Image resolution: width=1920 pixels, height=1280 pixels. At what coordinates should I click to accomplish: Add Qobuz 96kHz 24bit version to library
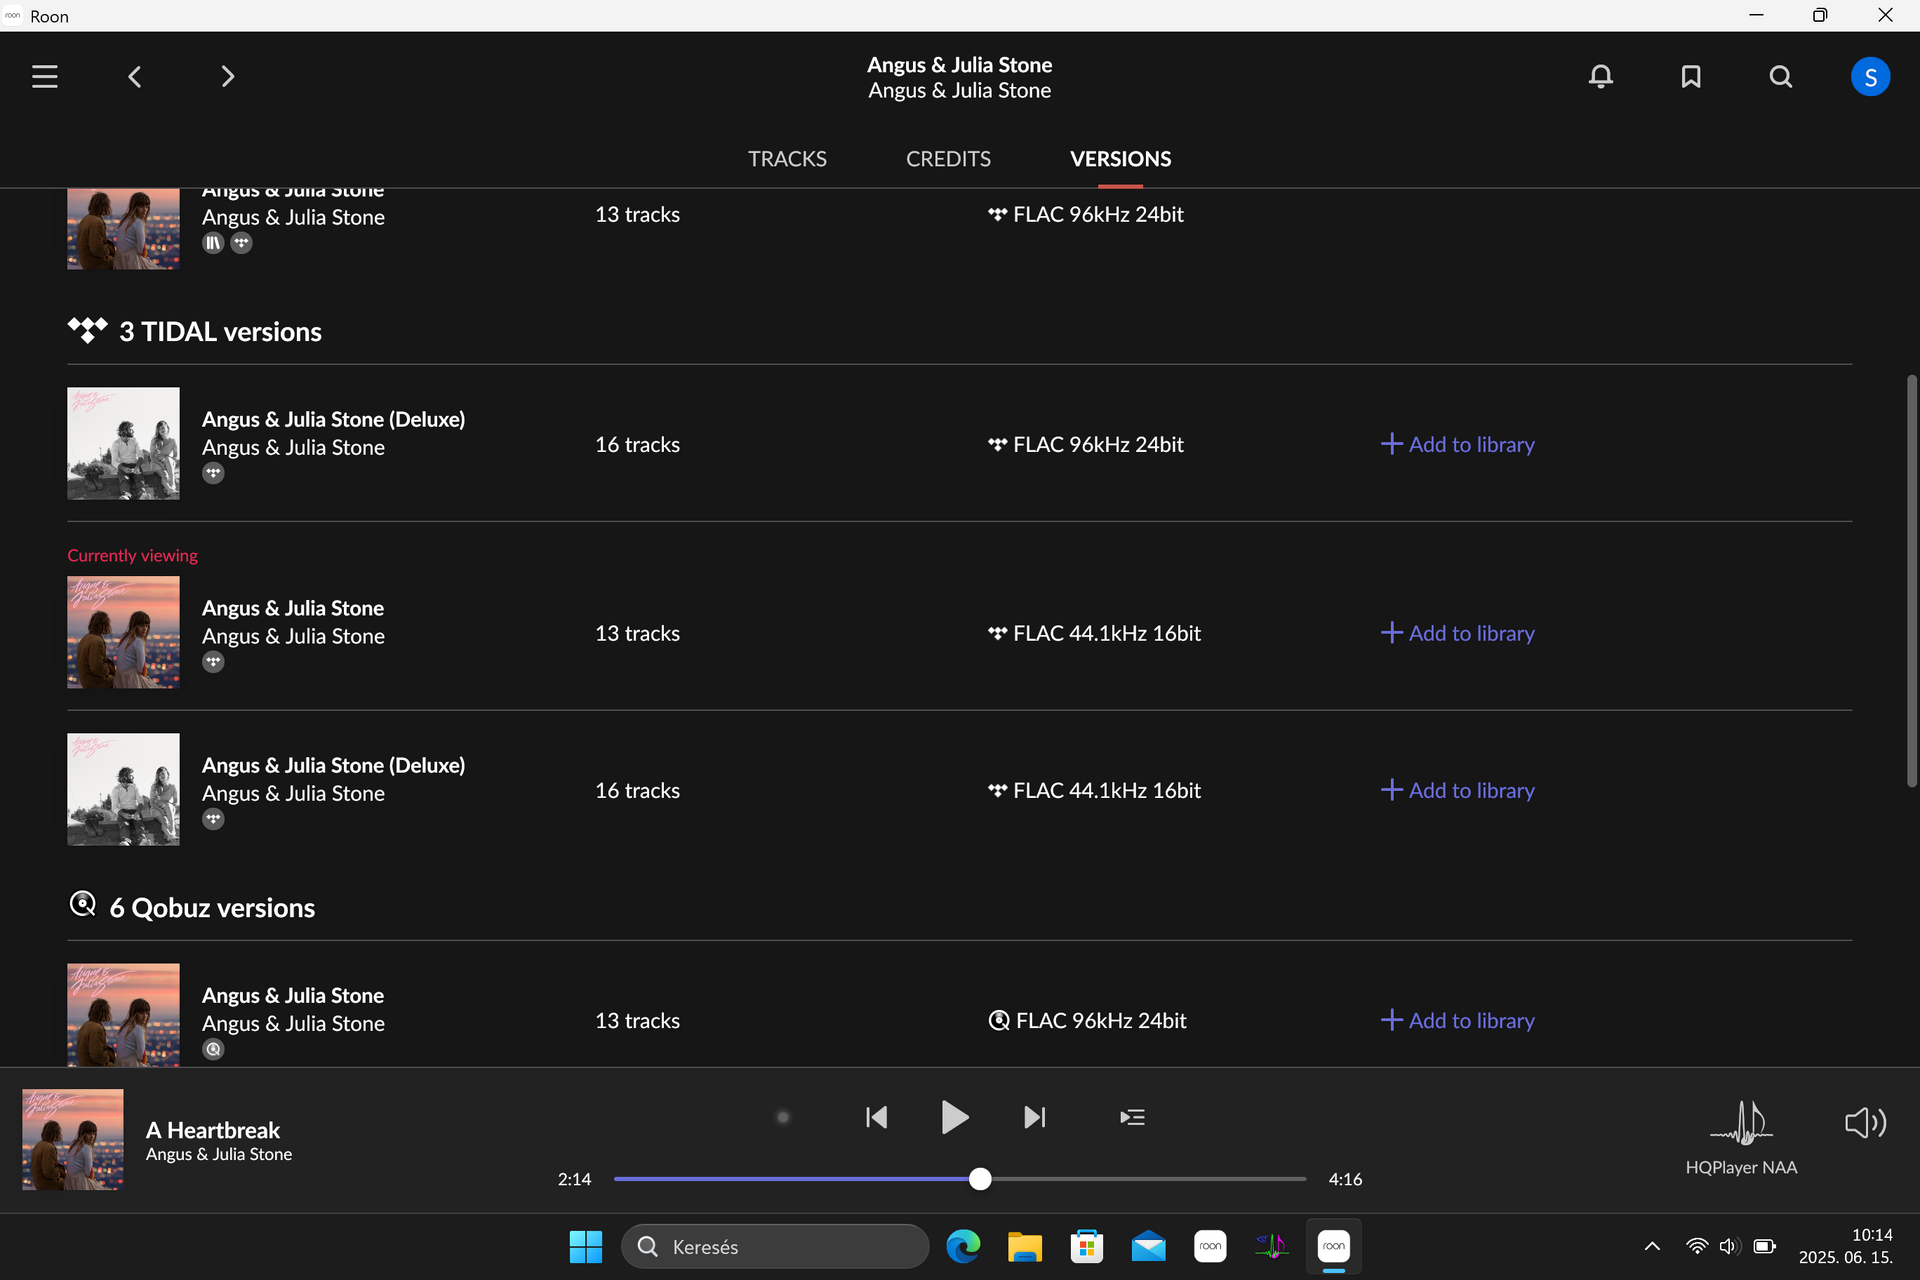[1458, 1020]
